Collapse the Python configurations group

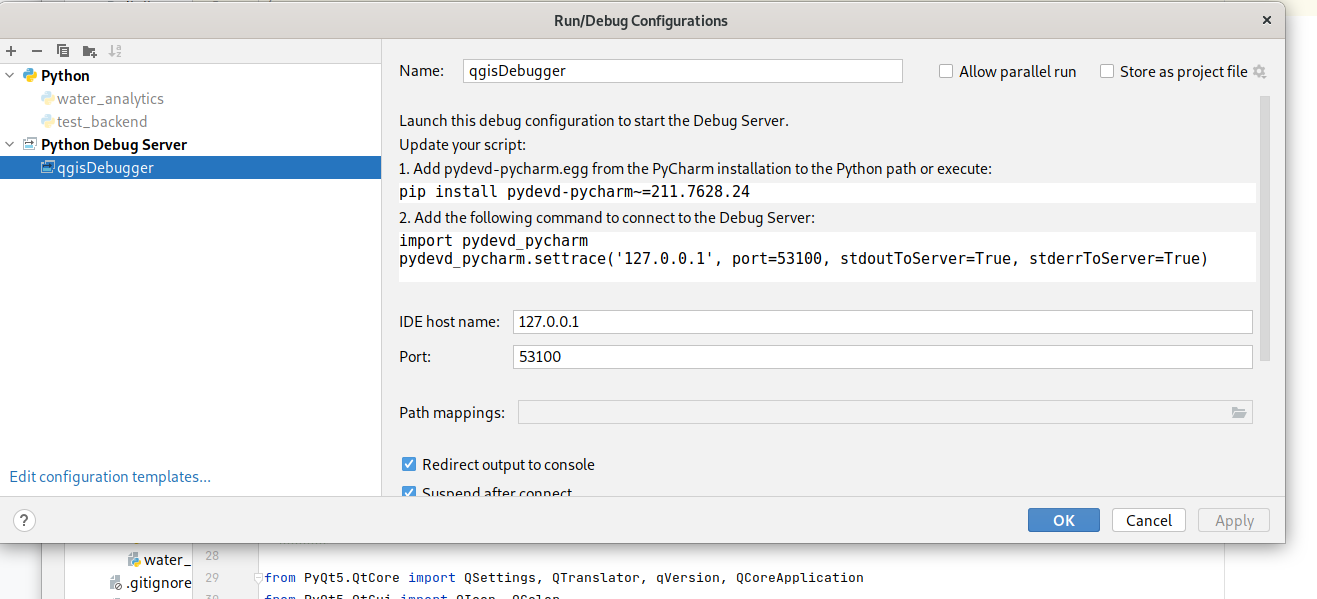click(x=11, y=76)
